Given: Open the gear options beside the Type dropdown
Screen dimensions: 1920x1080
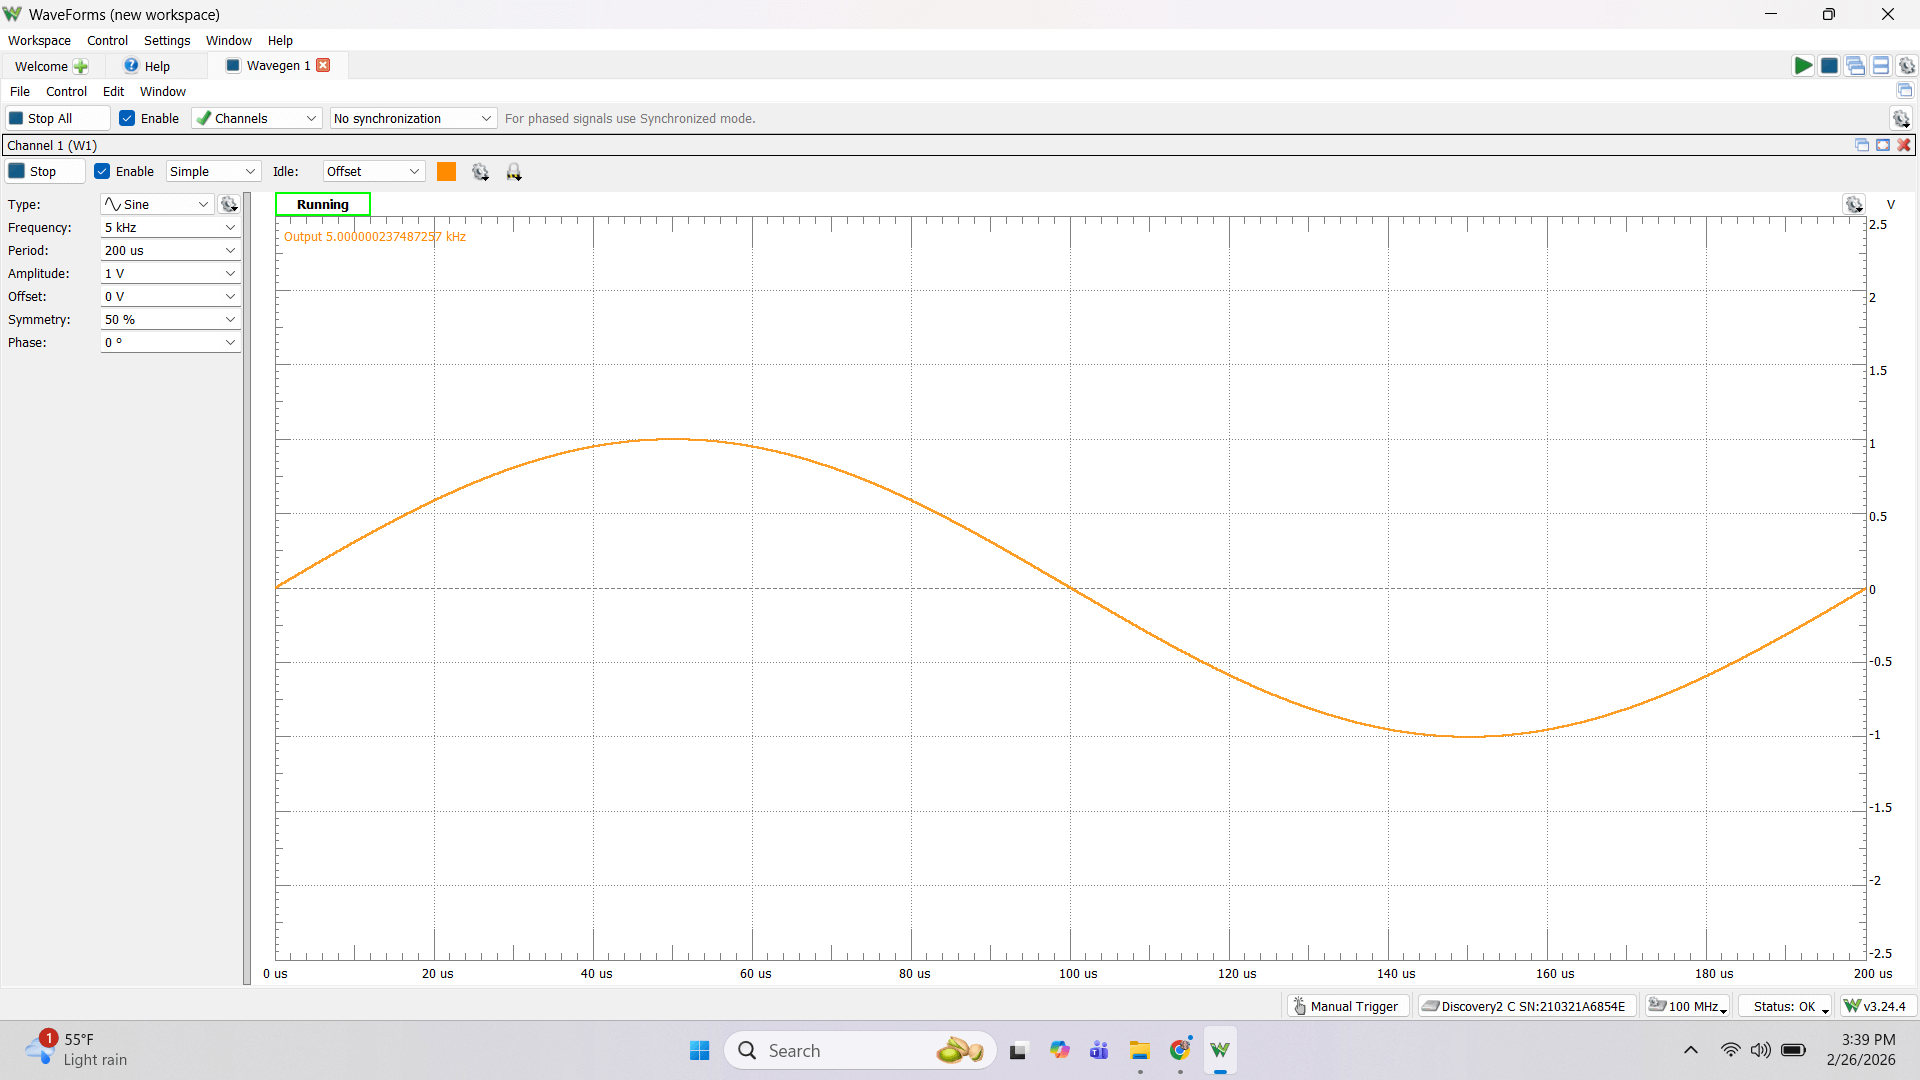Looking at the screenshot, I should 229,204.
